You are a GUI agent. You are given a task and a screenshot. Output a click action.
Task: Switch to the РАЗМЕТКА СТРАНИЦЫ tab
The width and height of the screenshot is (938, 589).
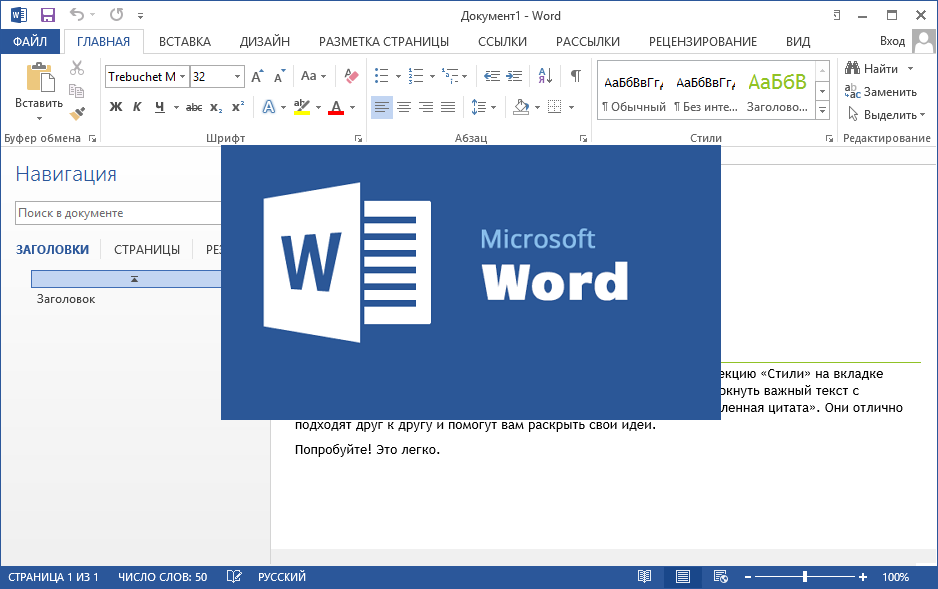tap(383, 41)
